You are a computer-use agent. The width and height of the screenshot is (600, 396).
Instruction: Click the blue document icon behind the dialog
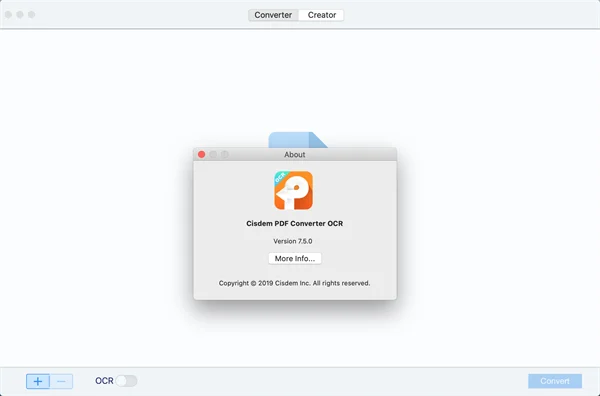point(298,140)
